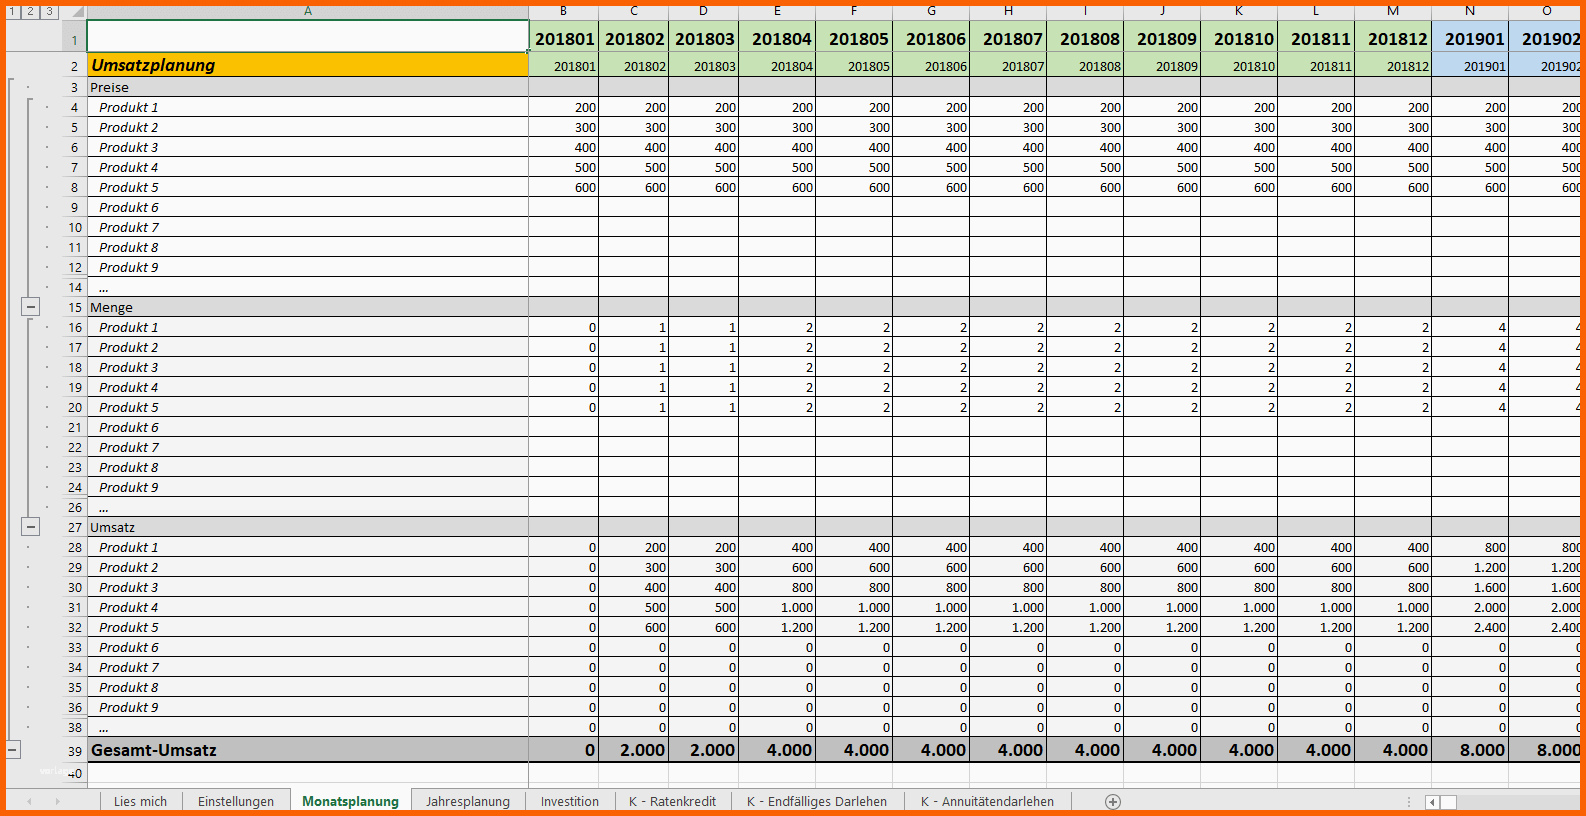Click the large 201806 header in row 1
This screenshot has width=1586, height=816.
(x=931, y=38)
